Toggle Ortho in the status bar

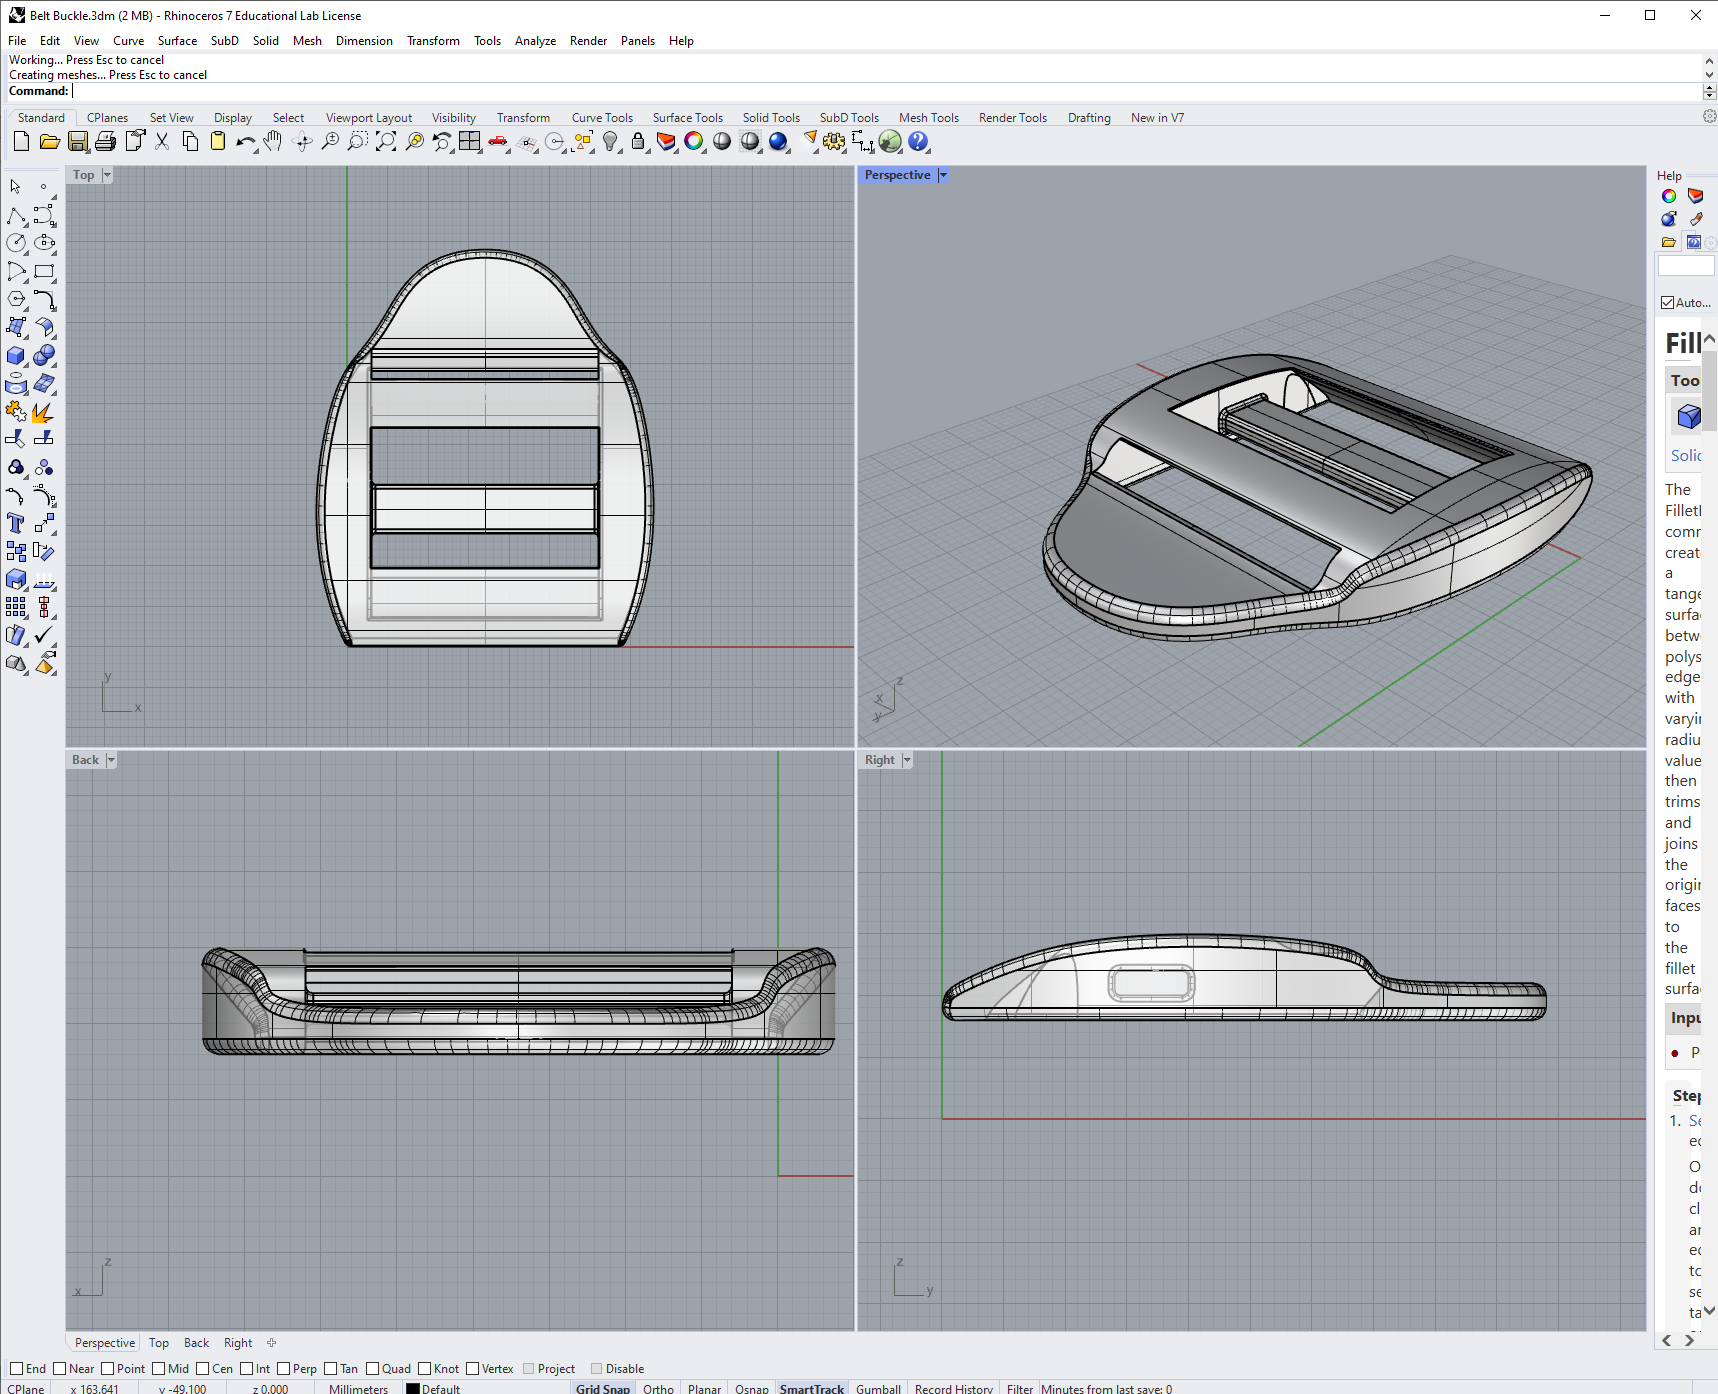pos(658,1388)
